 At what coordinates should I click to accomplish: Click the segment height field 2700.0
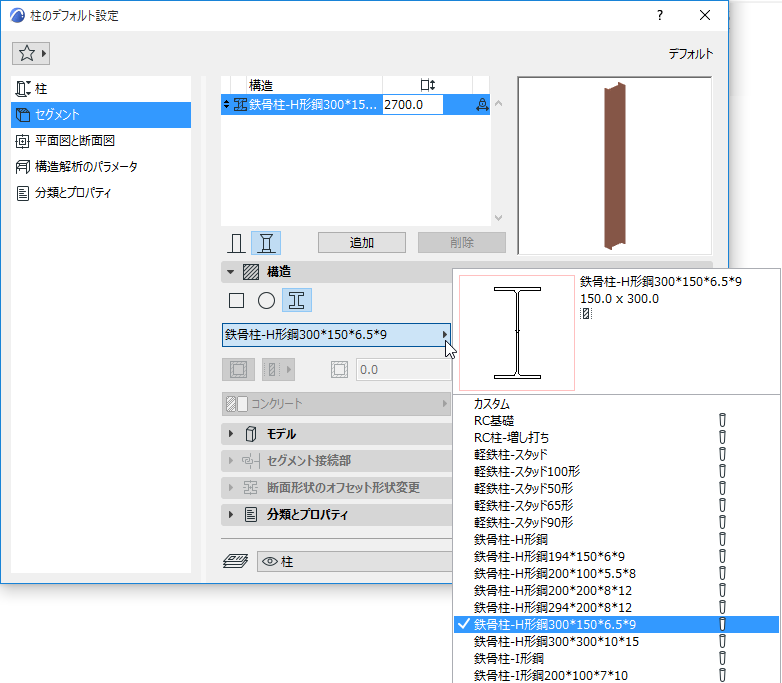point(412,105)
